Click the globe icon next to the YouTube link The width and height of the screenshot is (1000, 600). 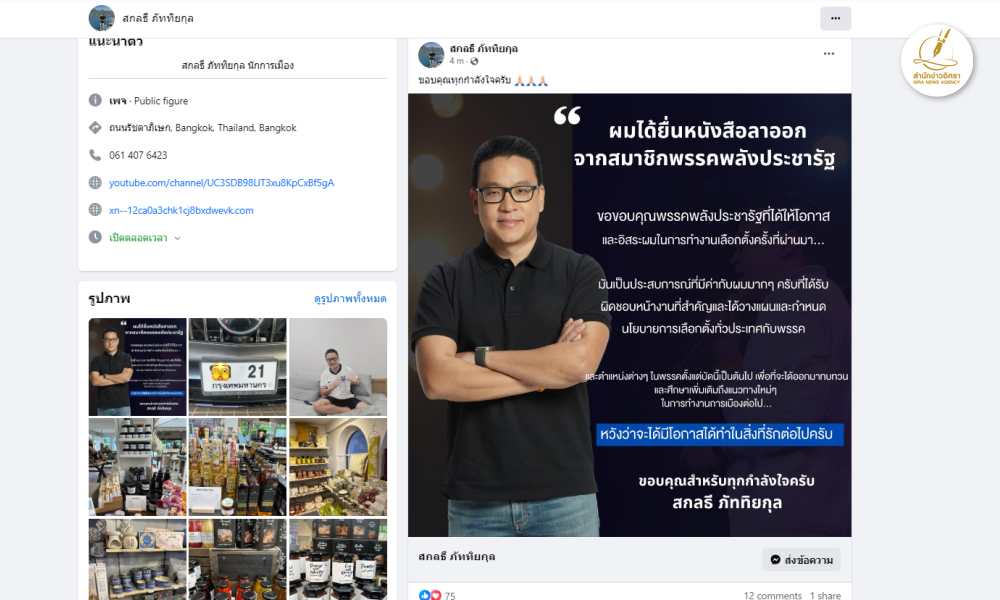[95, 183]
